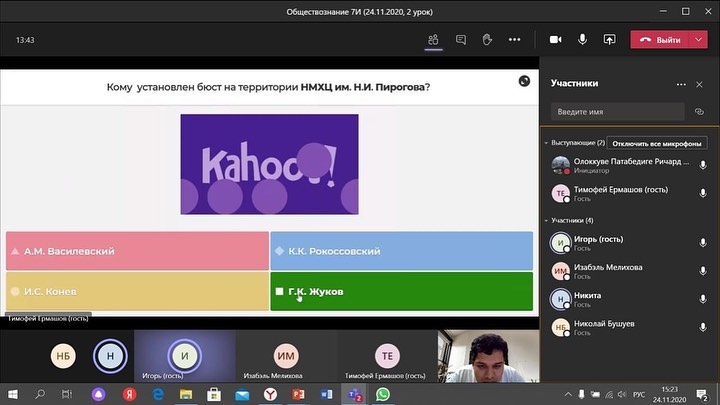Open the dropdown arrow next to Выйти

[x=698, y=40]
